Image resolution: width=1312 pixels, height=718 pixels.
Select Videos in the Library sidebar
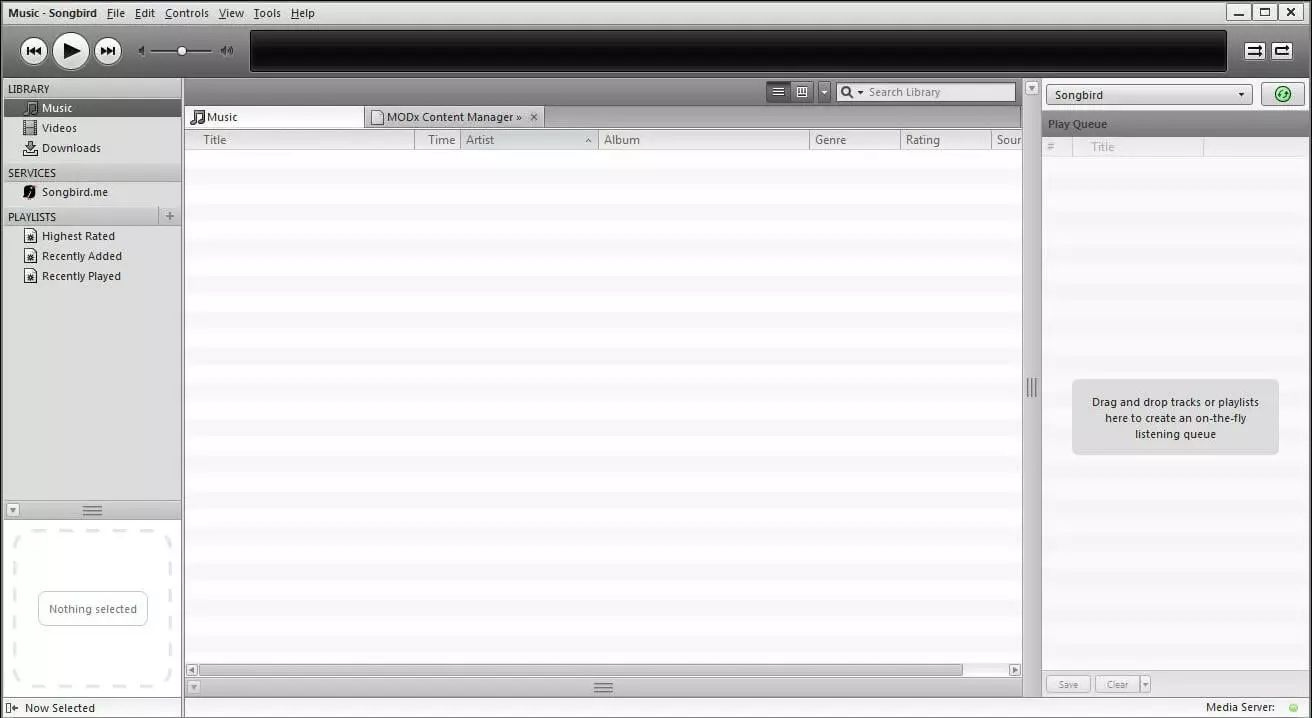point(93,128)
